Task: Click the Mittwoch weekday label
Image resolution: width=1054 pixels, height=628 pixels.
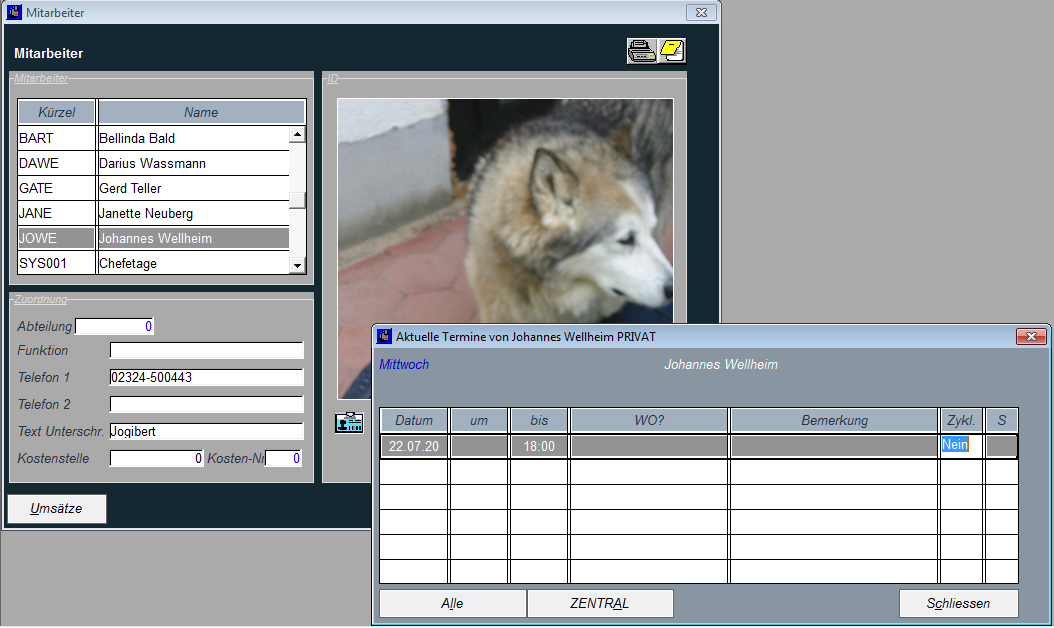Action: click(x=404, y=364)
